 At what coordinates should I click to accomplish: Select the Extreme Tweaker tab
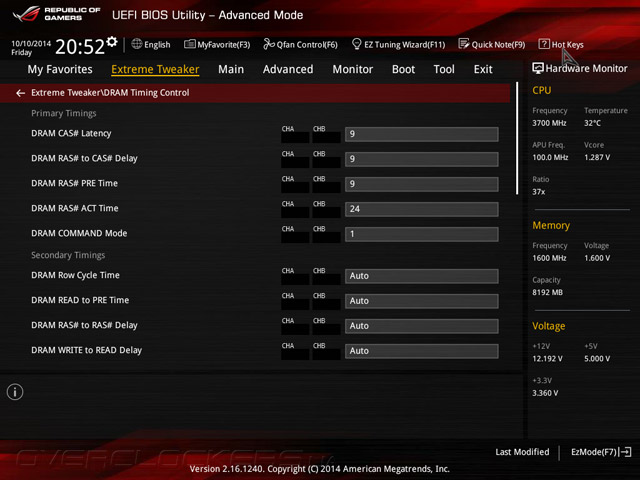155,69
